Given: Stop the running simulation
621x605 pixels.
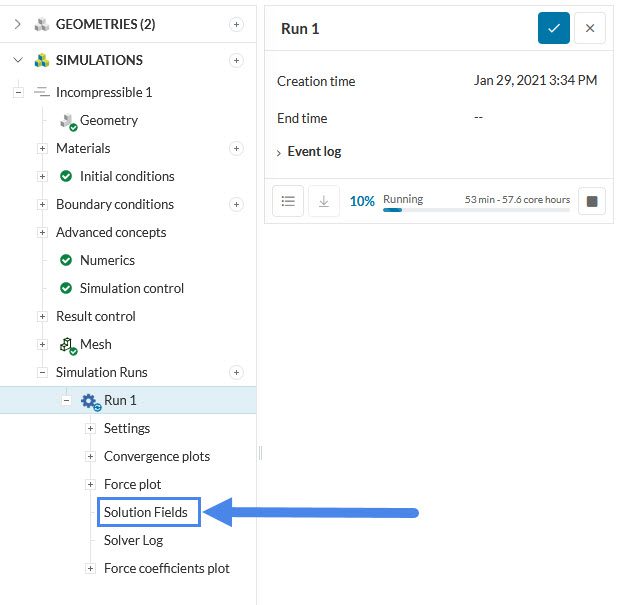Looking at the screenshot, I should tap(592, 201).
